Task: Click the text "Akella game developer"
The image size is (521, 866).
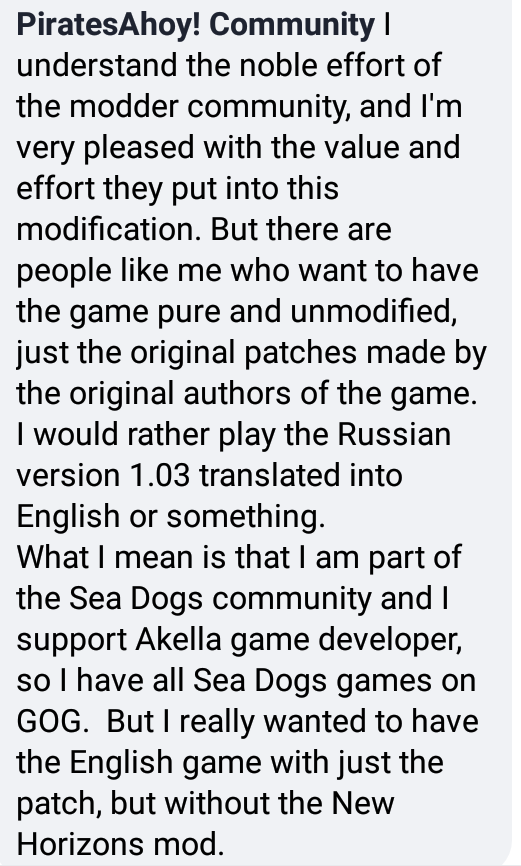Action: [298, 640]
